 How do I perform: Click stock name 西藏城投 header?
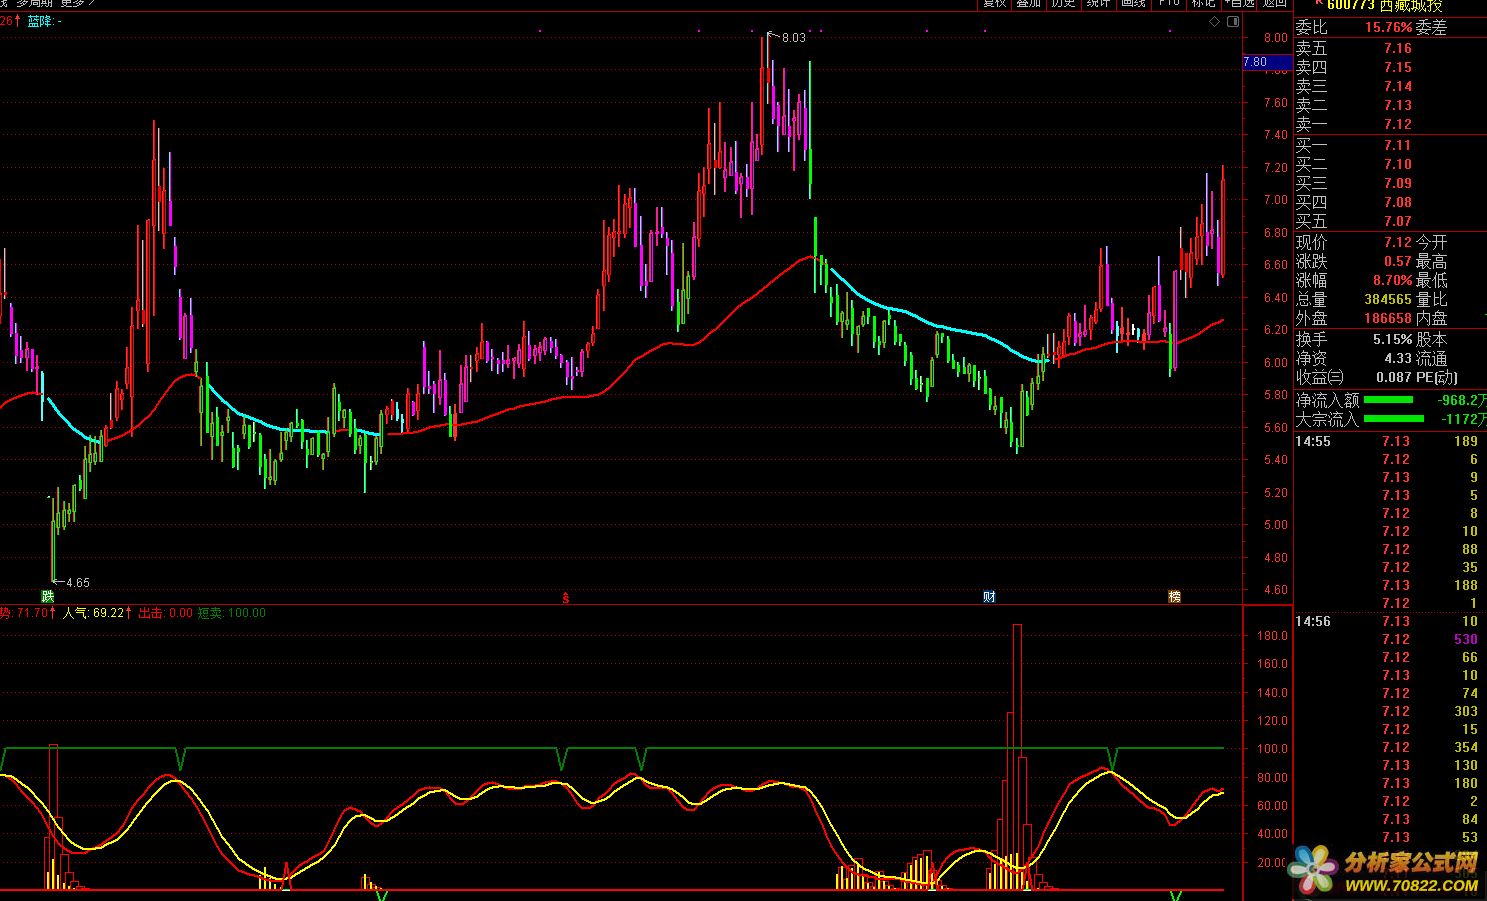1410,5
